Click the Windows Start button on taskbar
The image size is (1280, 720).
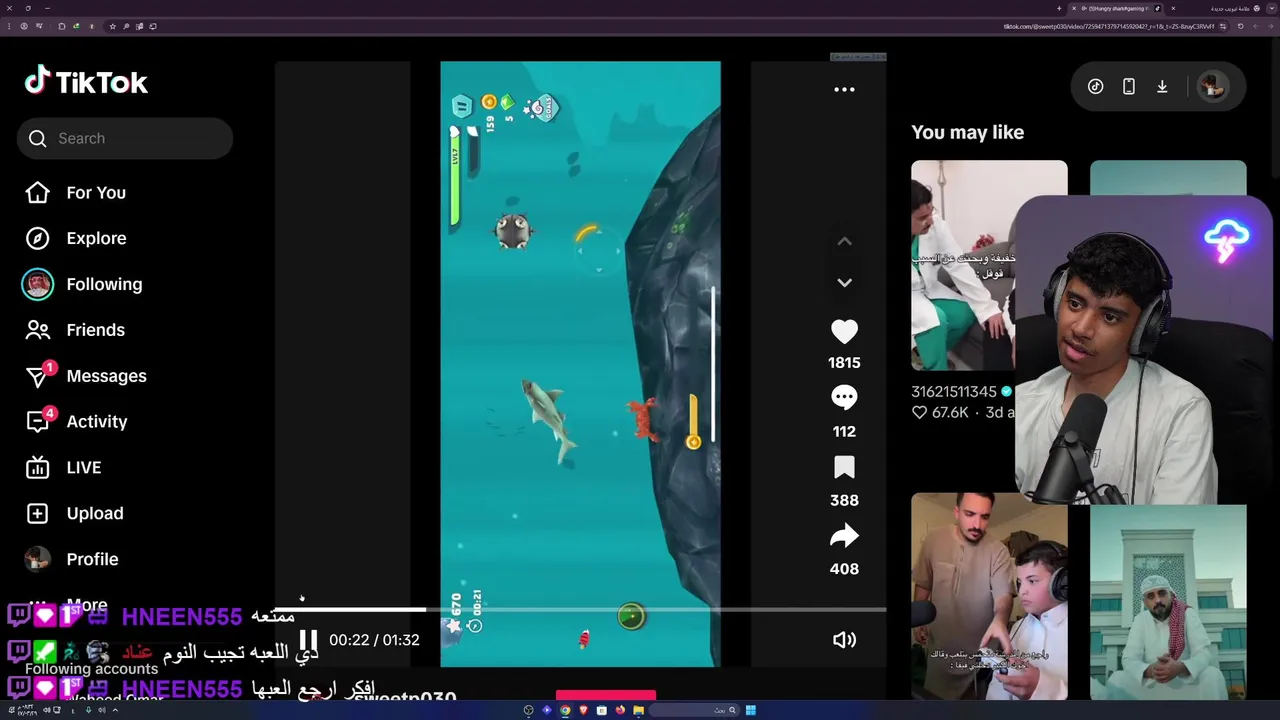750,711
